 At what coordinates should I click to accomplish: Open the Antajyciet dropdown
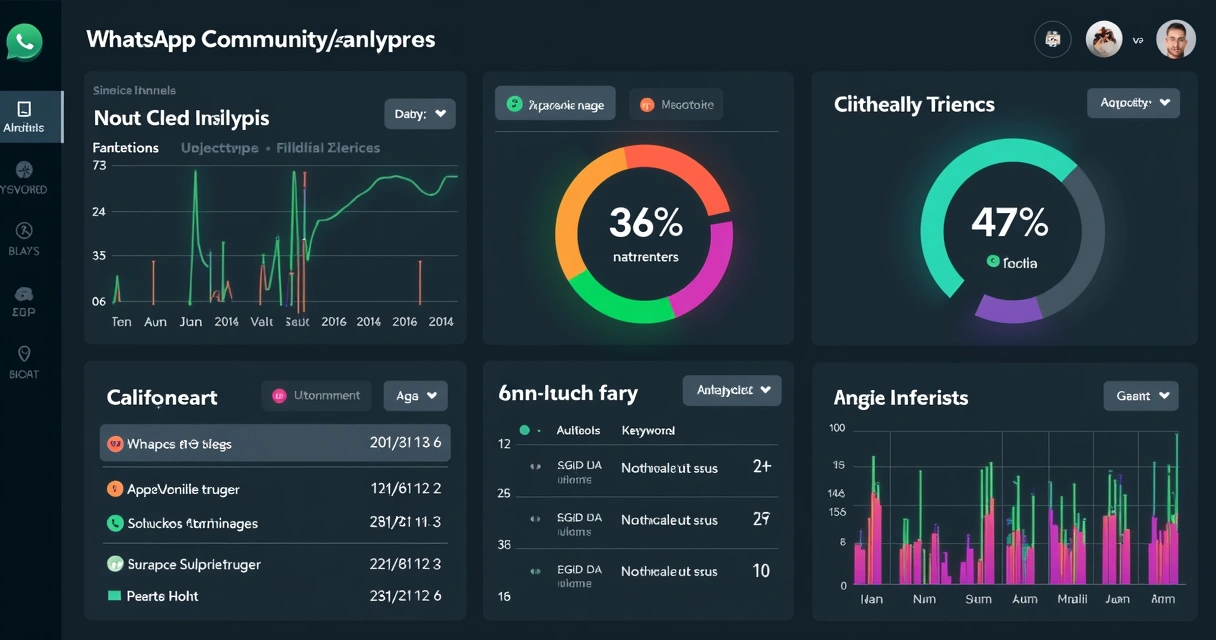click(732, 390)
